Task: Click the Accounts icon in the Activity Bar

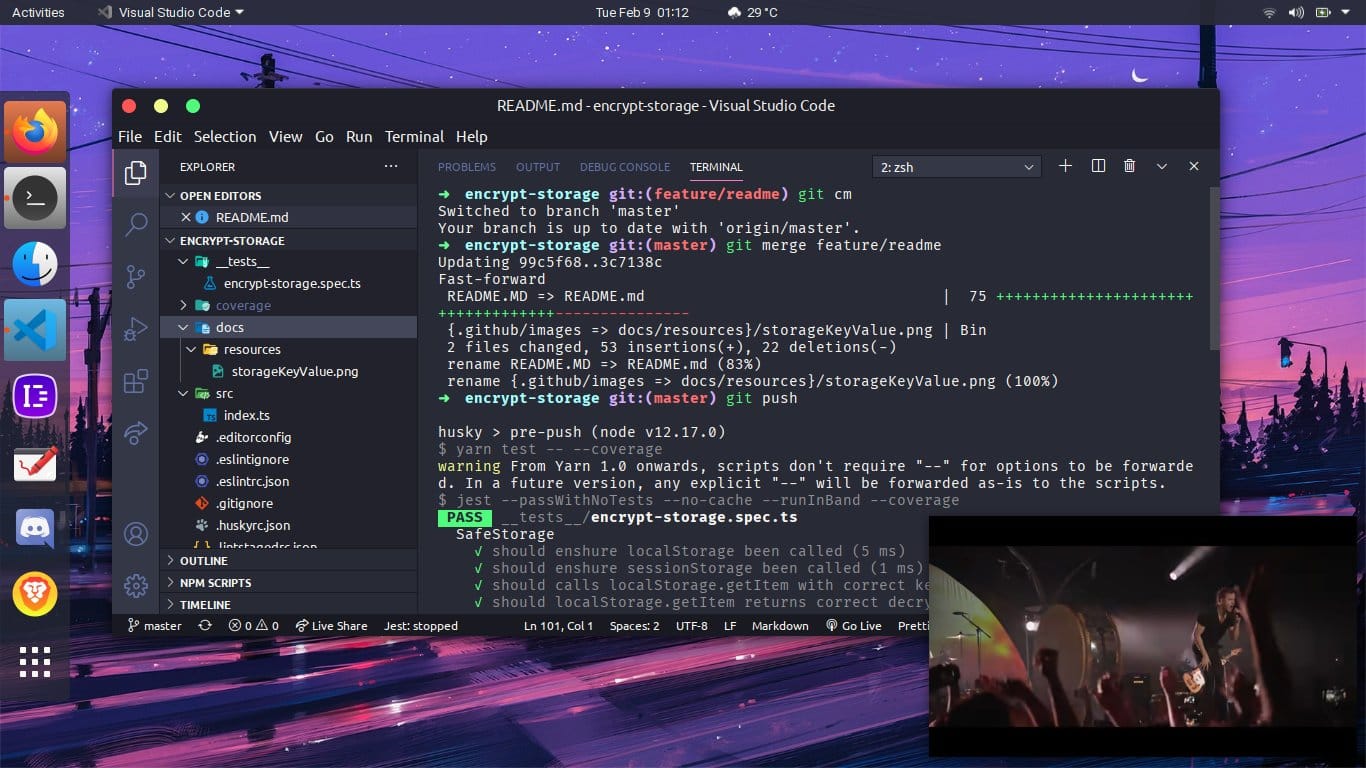Action: click(136, 534)
